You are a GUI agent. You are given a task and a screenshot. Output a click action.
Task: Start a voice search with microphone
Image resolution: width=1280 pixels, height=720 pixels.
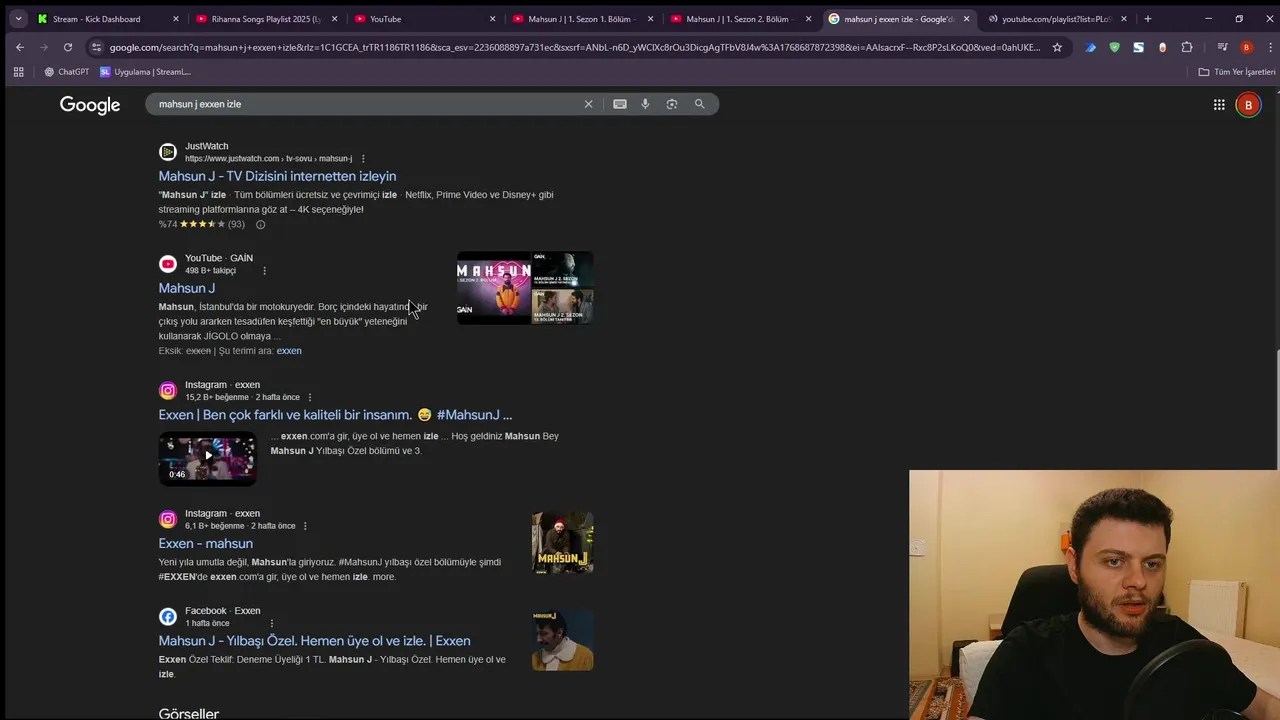click(x=645, y=104)
